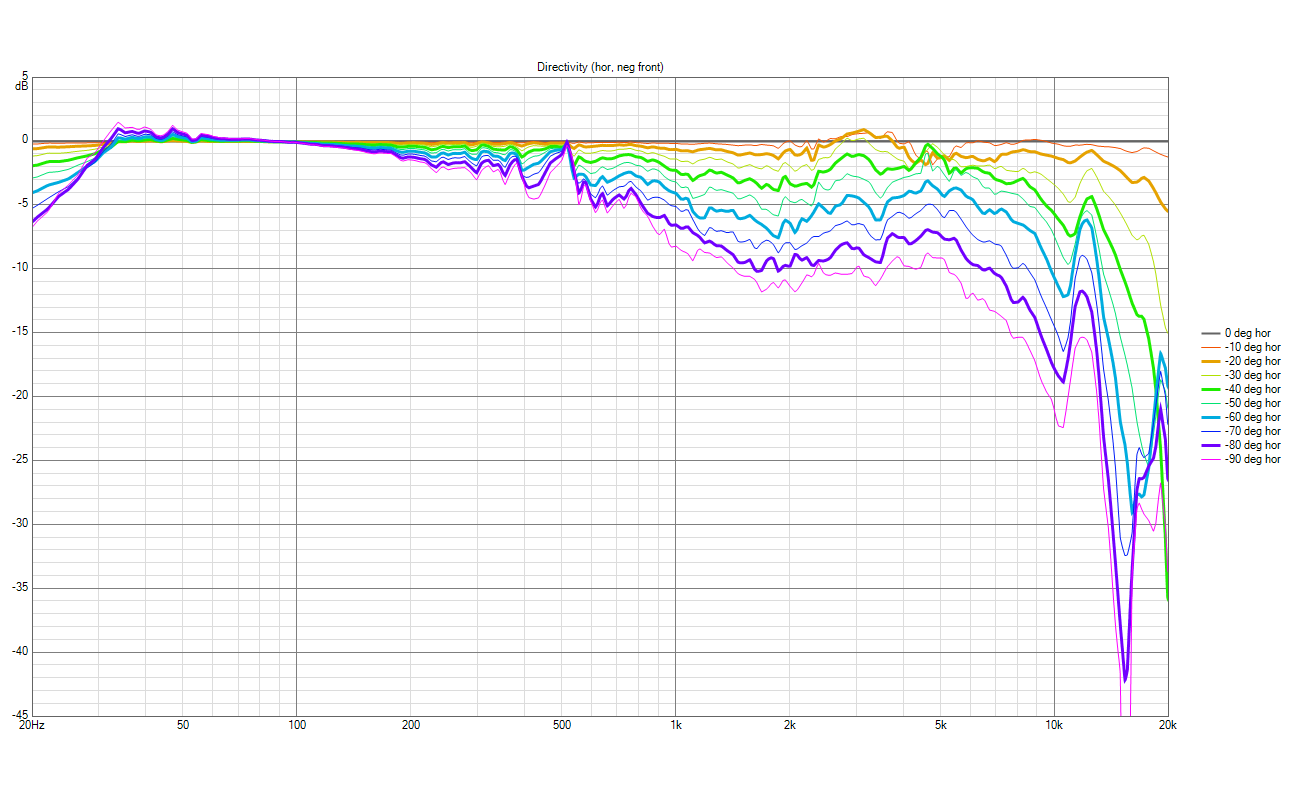Click the '-35' level axis label
Screen dimensions: 1289x793
(20, 588)
